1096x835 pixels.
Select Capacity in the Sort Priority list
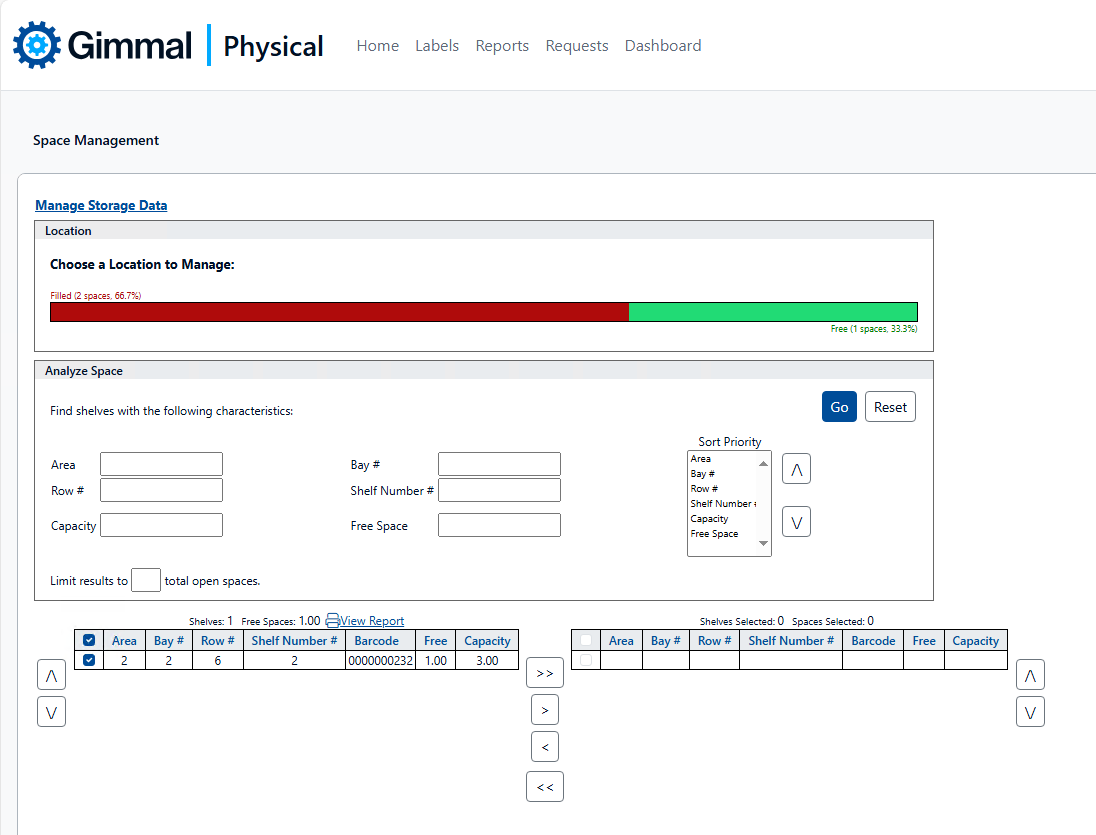pos(709,519)
